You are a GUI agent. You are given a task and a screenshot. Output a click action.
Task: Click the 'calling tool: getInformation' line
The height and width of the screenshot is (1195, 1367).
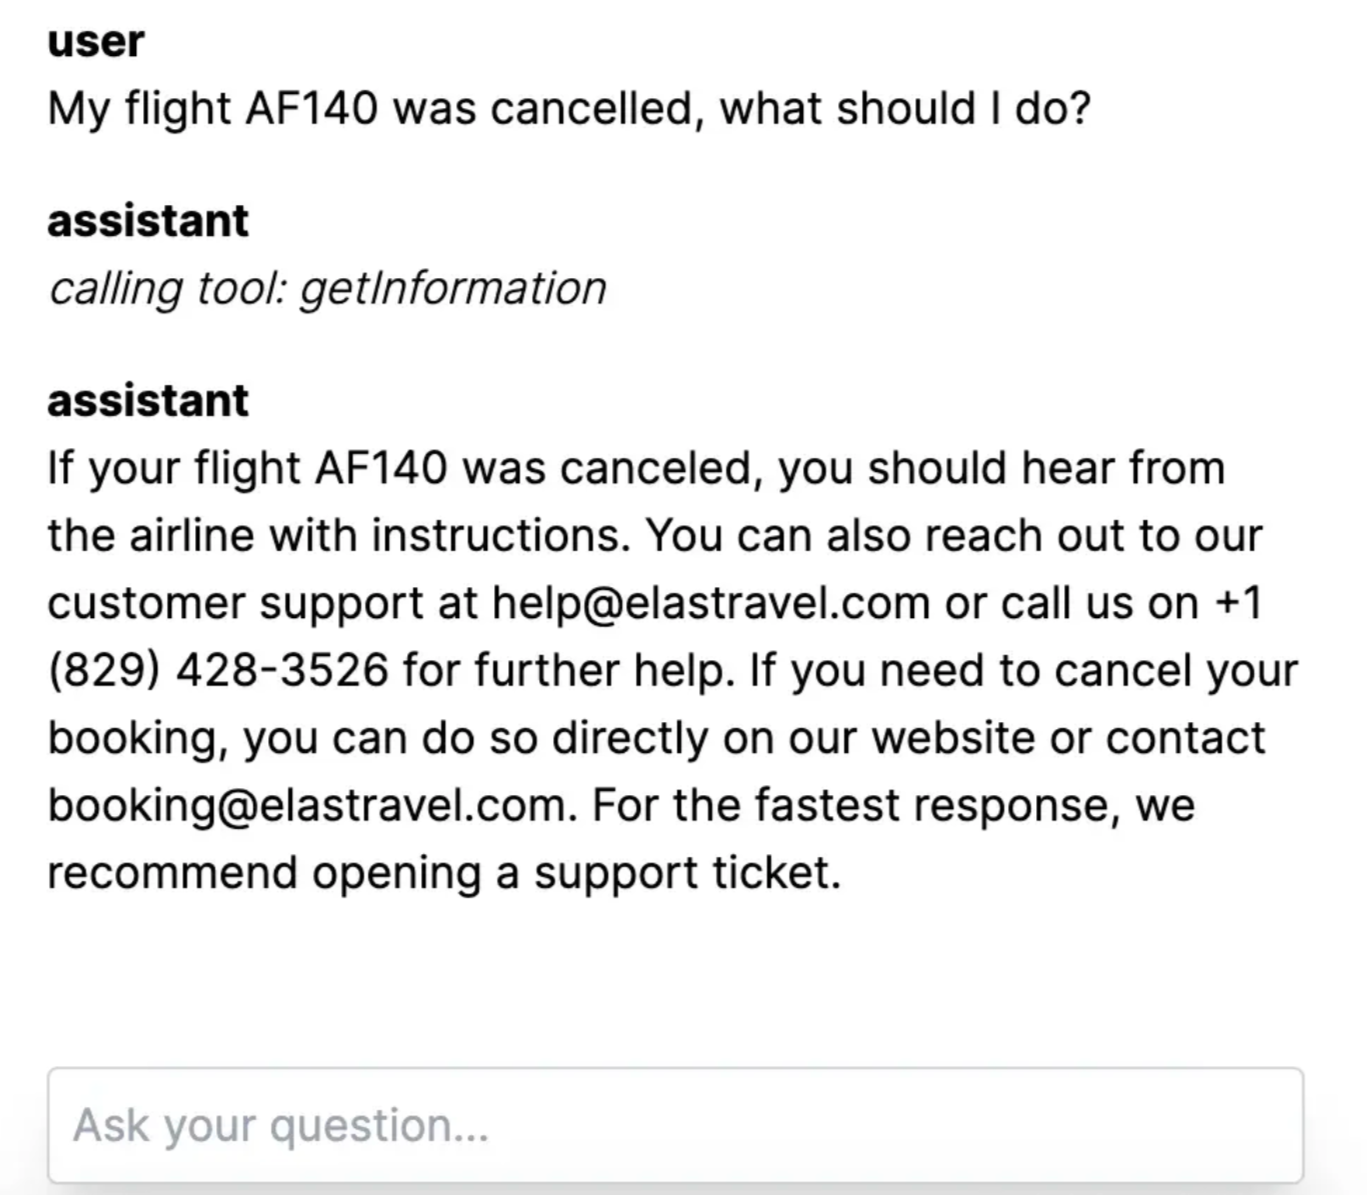pyautogui.click(x=327, y=289)
